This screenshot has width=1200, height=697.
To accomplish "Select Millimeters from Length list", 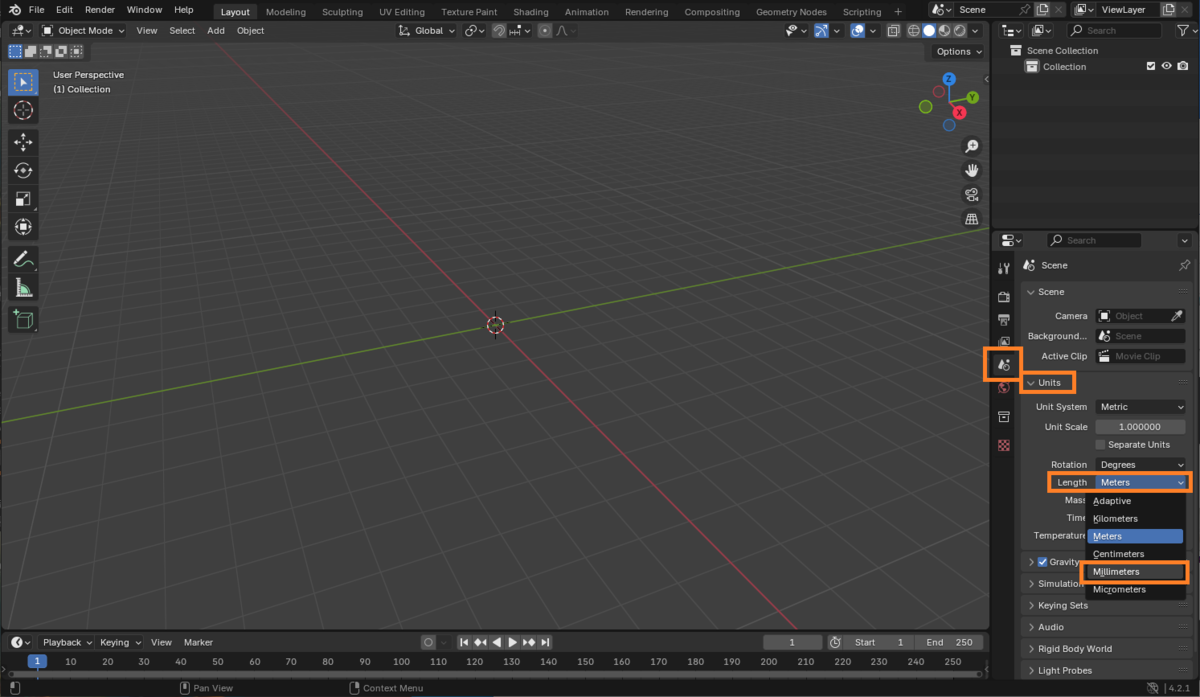I will click(1136, 572).
